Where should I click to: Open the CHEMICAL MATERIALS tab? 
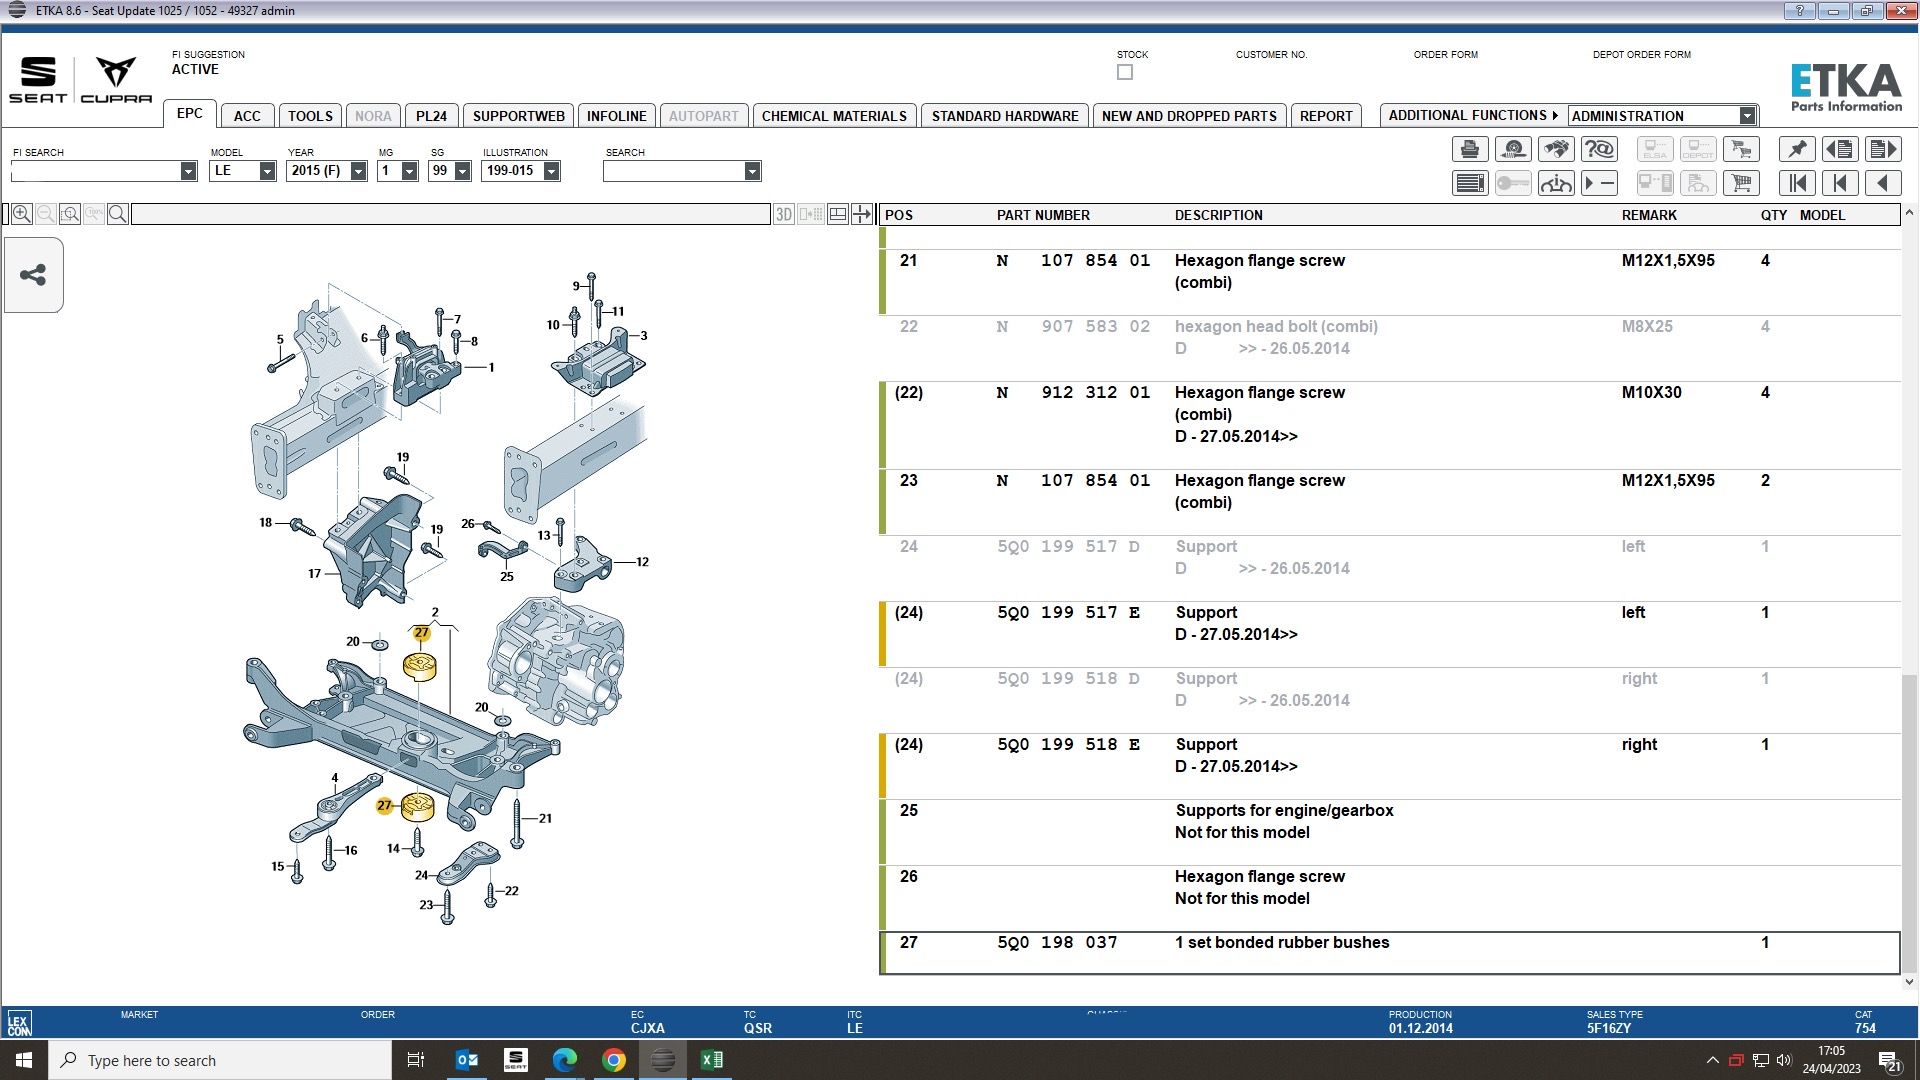coord(833,116)
